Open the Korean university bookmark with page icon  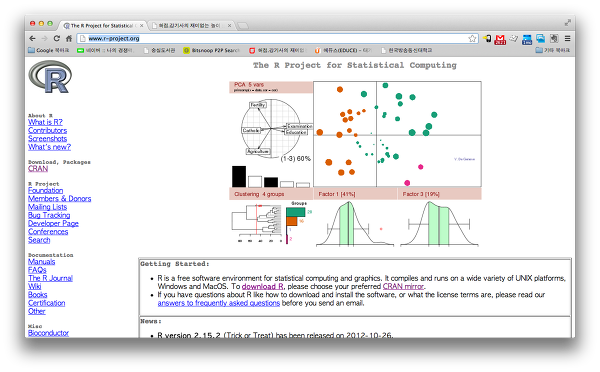coord(407,50)
